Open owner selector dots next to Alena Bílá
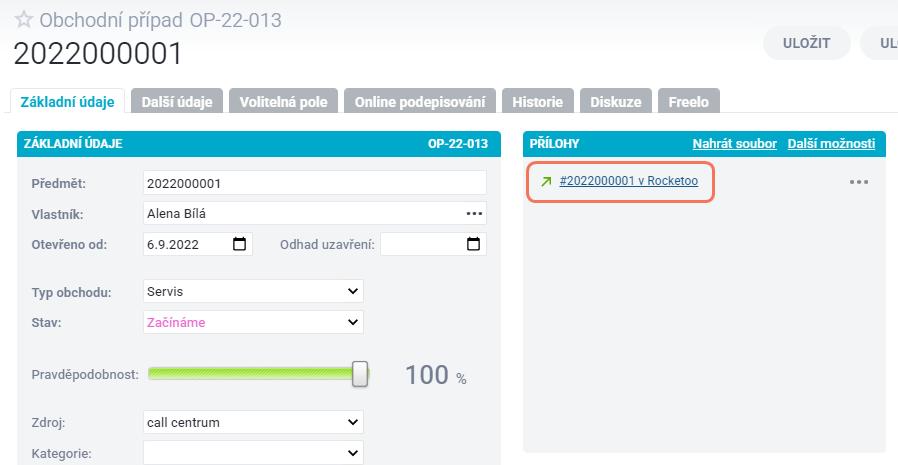Image resolution: width=898 pixels, height=465 pixels. click(474, 214)
